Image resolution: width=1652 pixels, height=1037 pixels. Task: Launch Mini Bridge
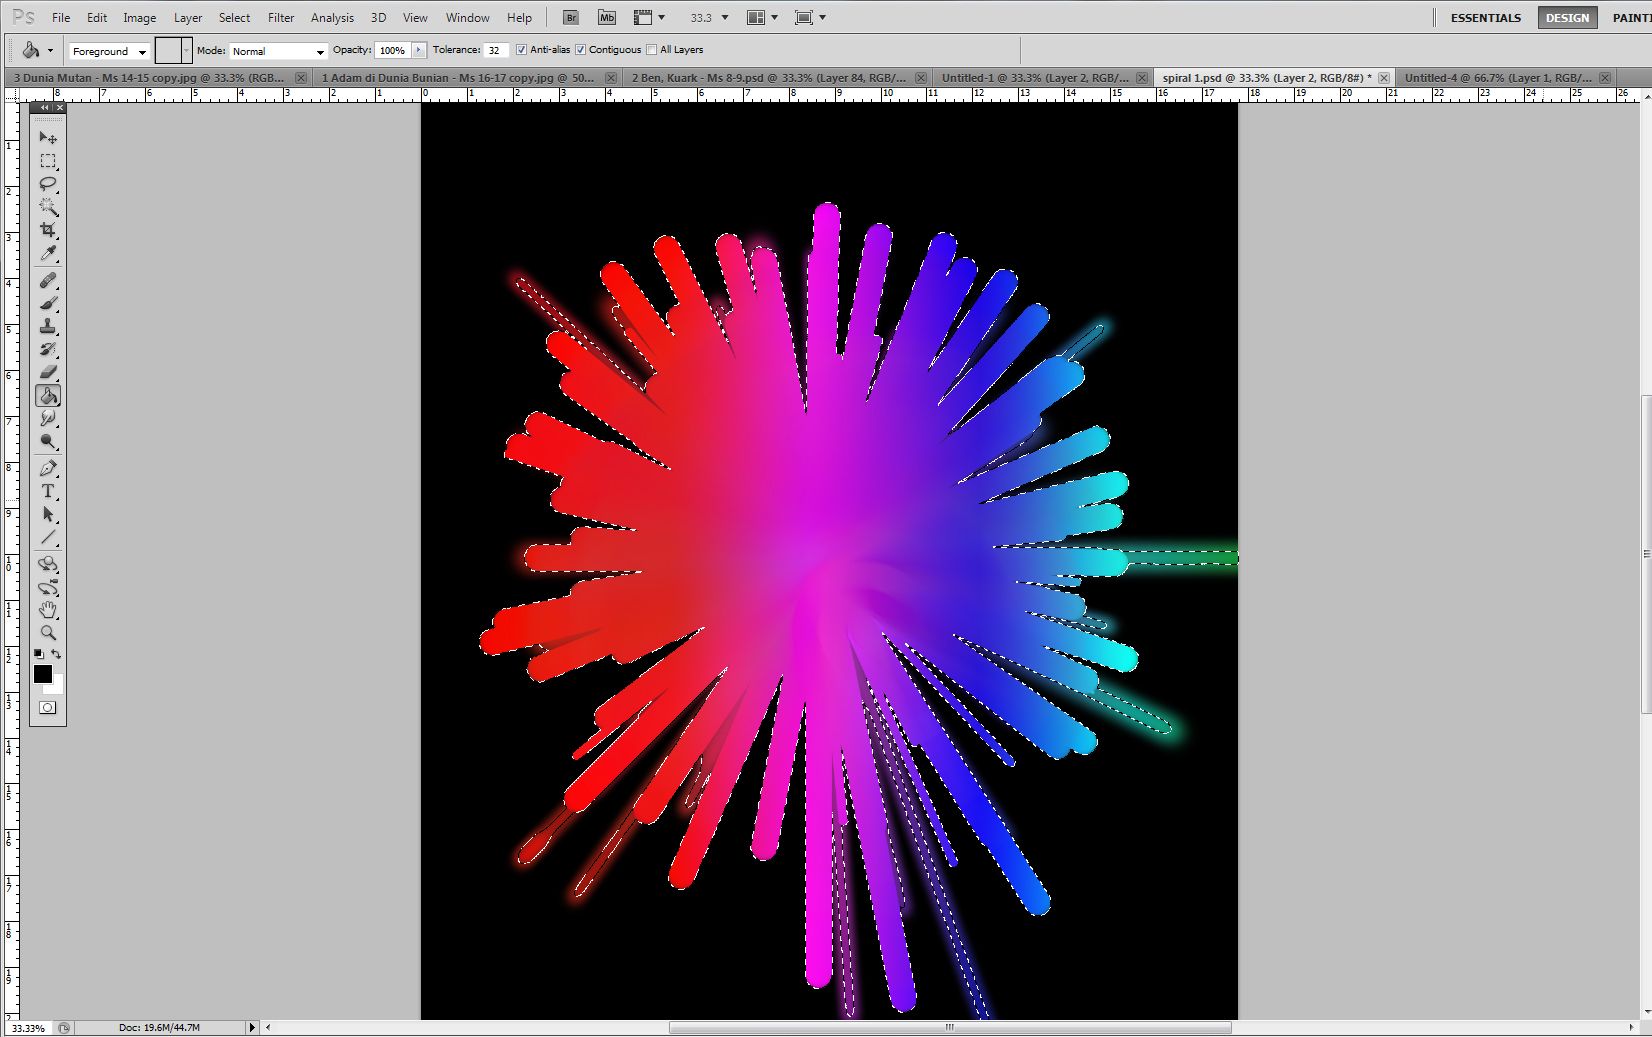(607, 17)
